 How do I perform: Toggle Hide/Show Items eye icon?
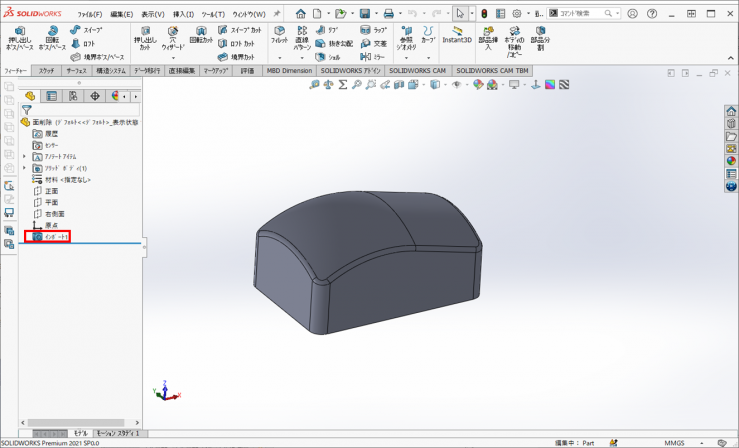tap(457, 85)
